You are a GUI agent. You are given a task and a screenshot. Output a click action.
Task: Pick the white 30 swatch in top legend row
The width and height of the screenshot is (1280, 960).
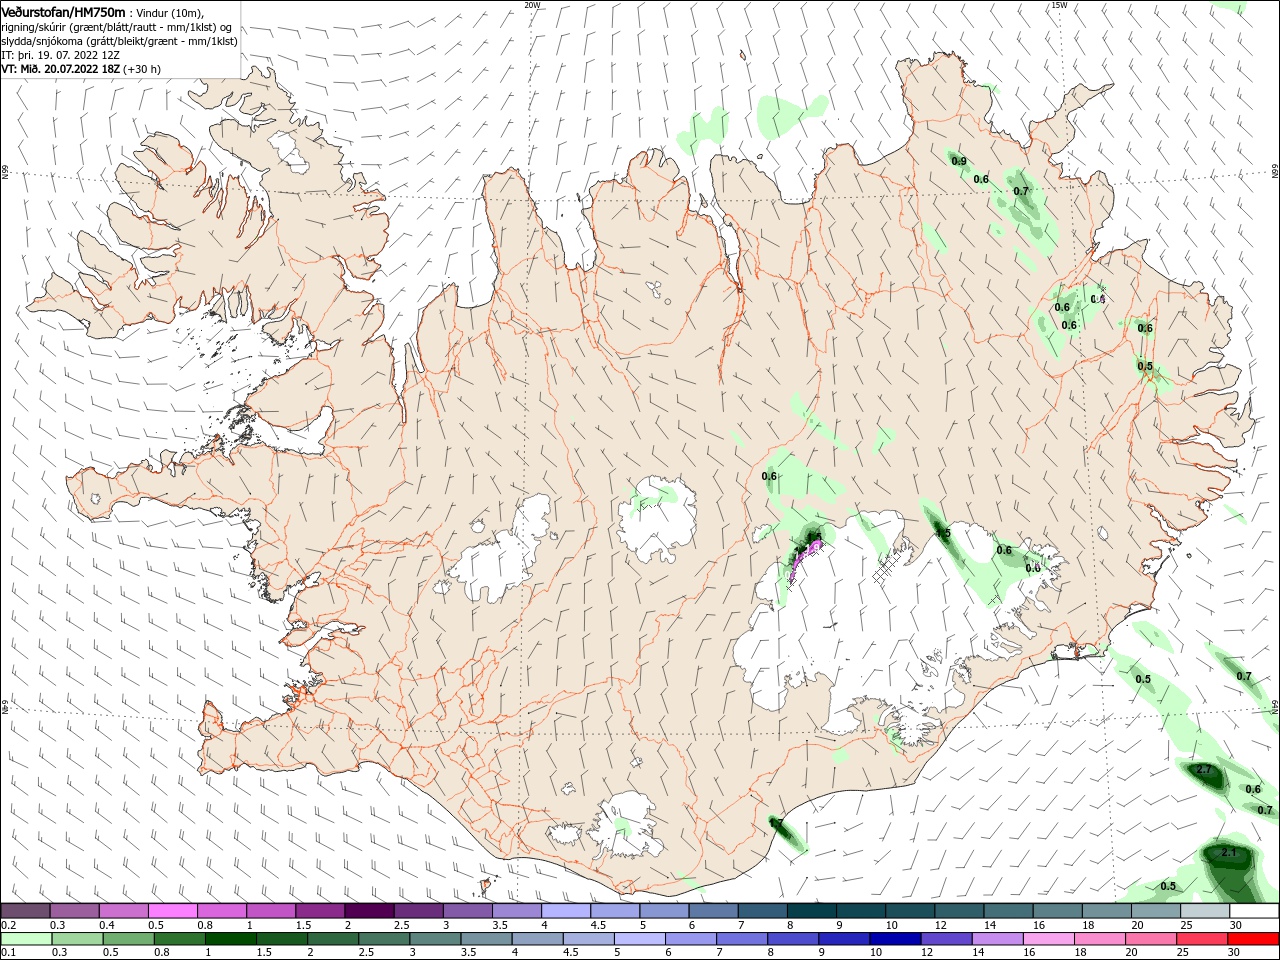[1254, 911]
